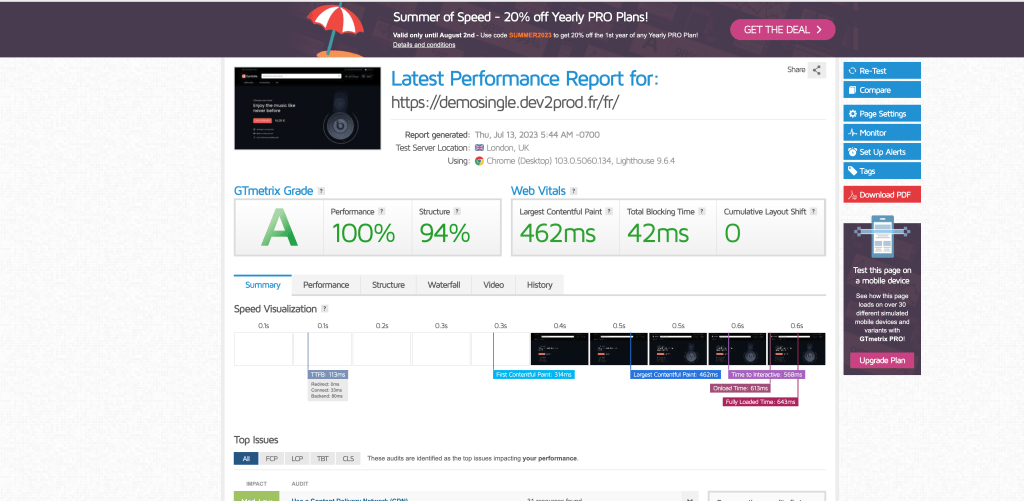Click the TTFB 113ms marker

[328, 375]
